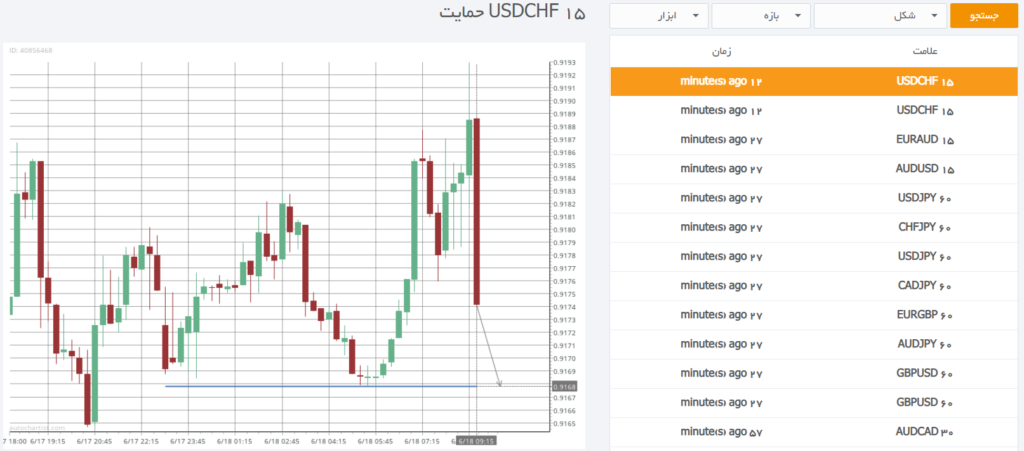
Task: Click the chart ID 40856468 label
Action: [31, 50]
